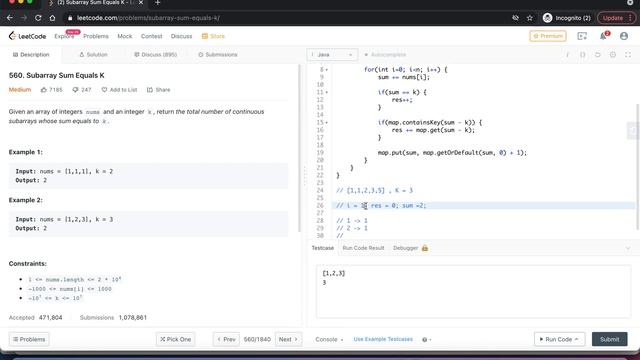Click Add to List

pos(119,90)
